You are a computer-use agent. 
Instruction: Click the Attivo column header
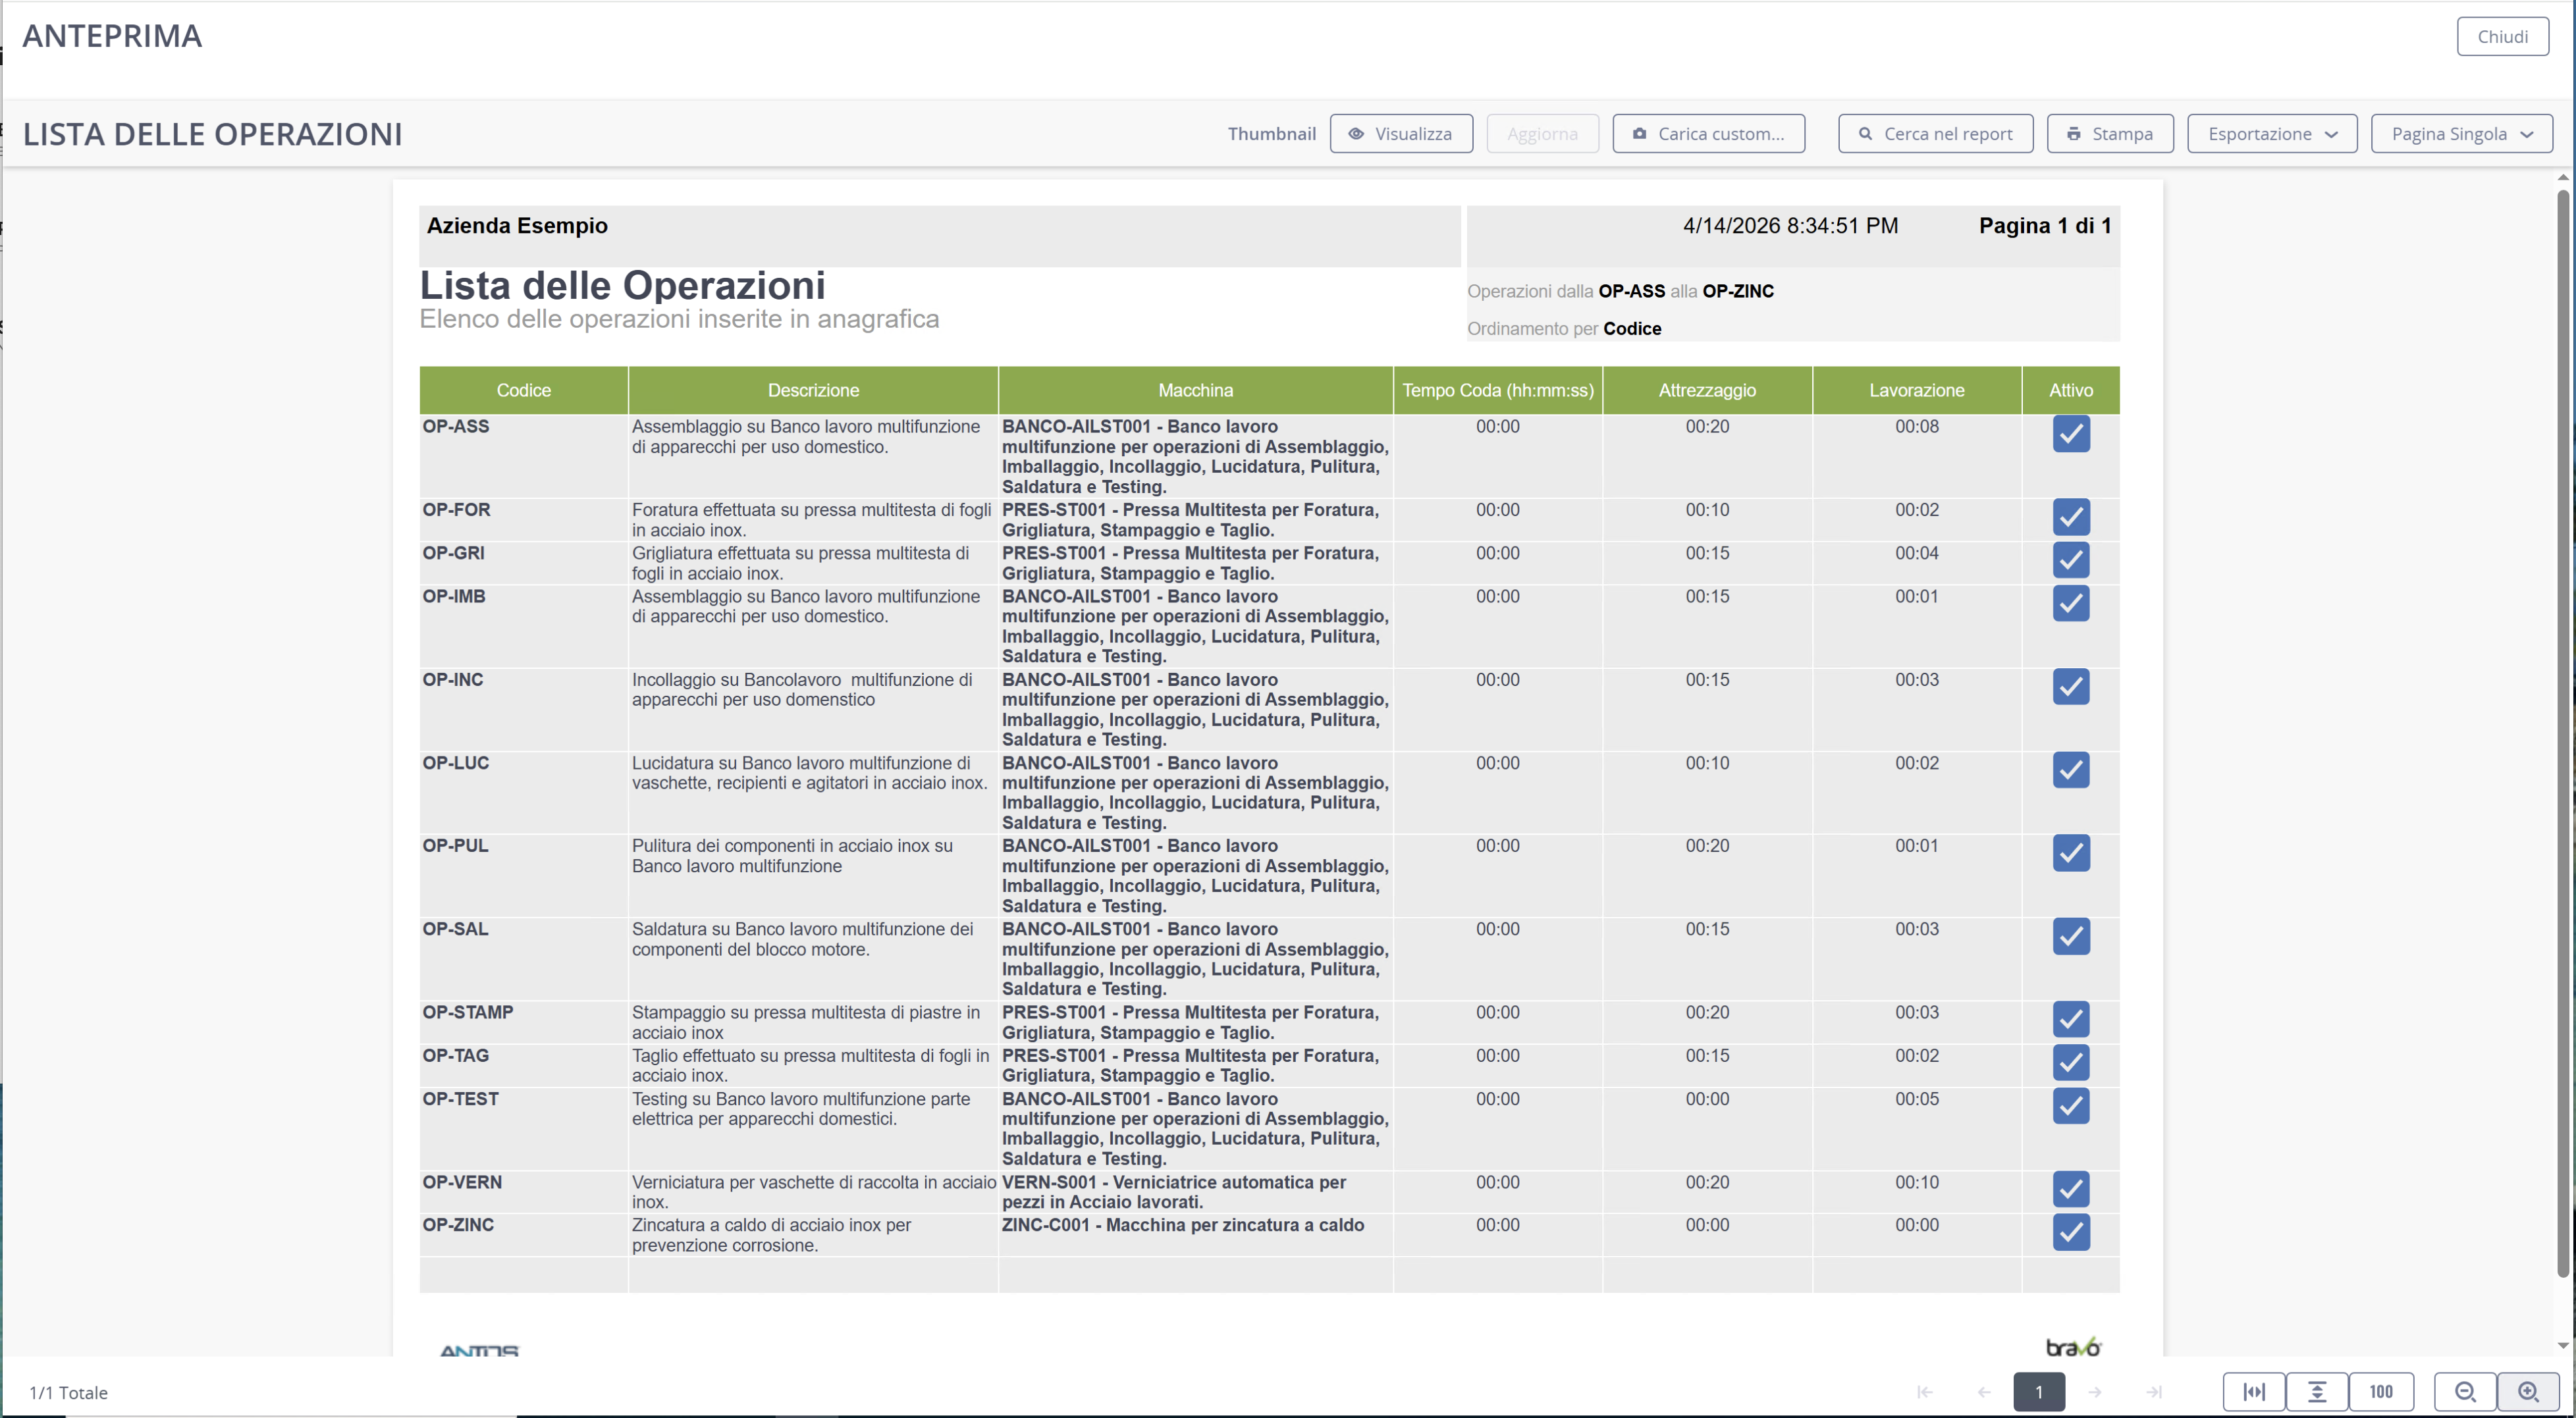tap(2071, 390)
